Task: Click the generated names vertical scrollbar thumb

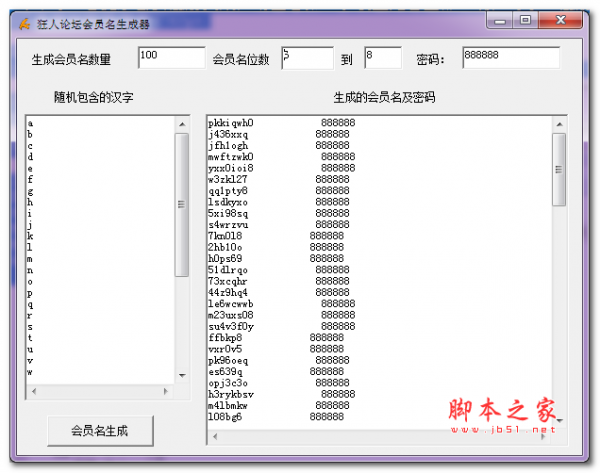Action: [559, 170]
